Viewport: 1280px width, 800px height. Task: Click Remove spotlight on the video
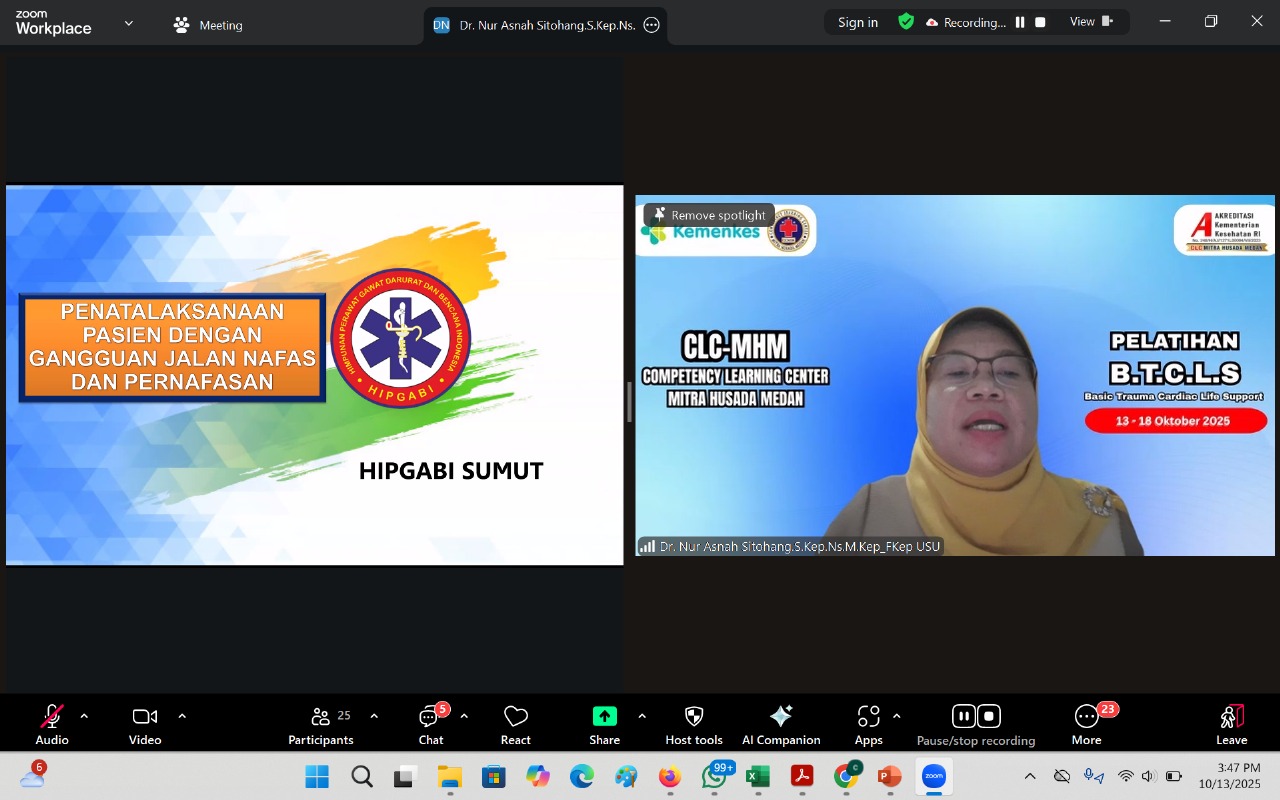coord(709,215)
